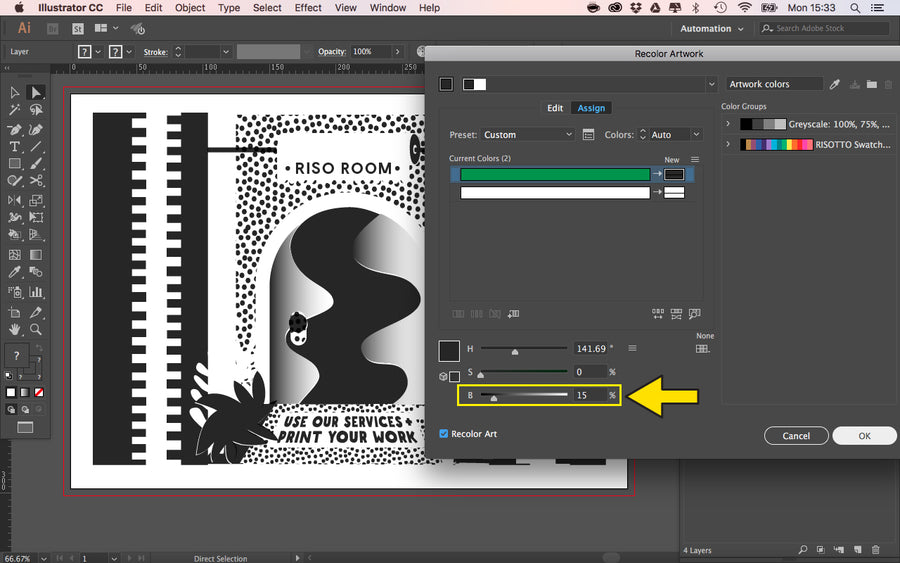Open the Preset Custom dropdown
The width and height of the screenshot is (900, 563).
(527, 134)
